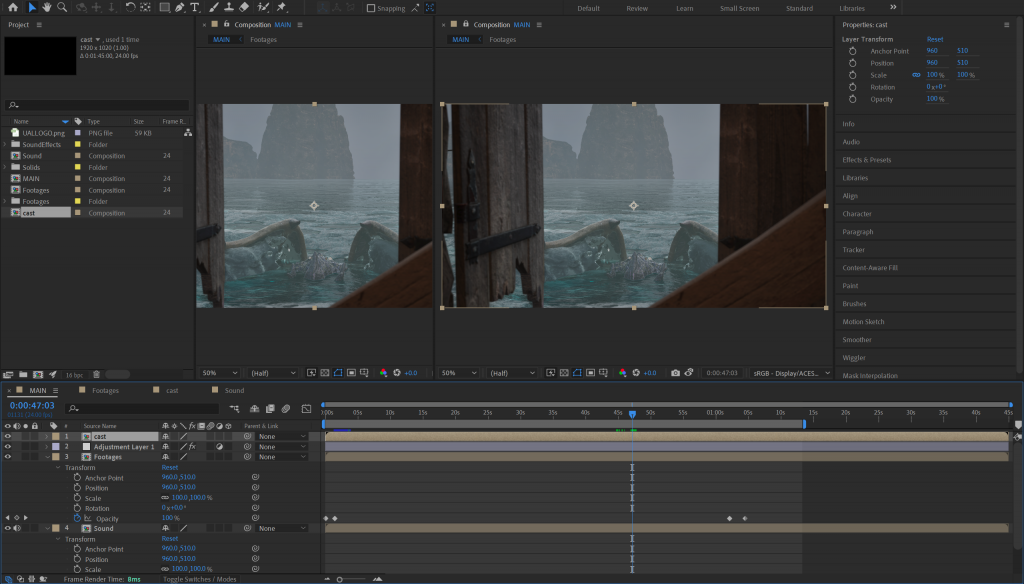The height and width of the screenshot is (584, 1024).
Task: Hide Adjustment Layer 1 eye toggle
Action: (8, 447)
